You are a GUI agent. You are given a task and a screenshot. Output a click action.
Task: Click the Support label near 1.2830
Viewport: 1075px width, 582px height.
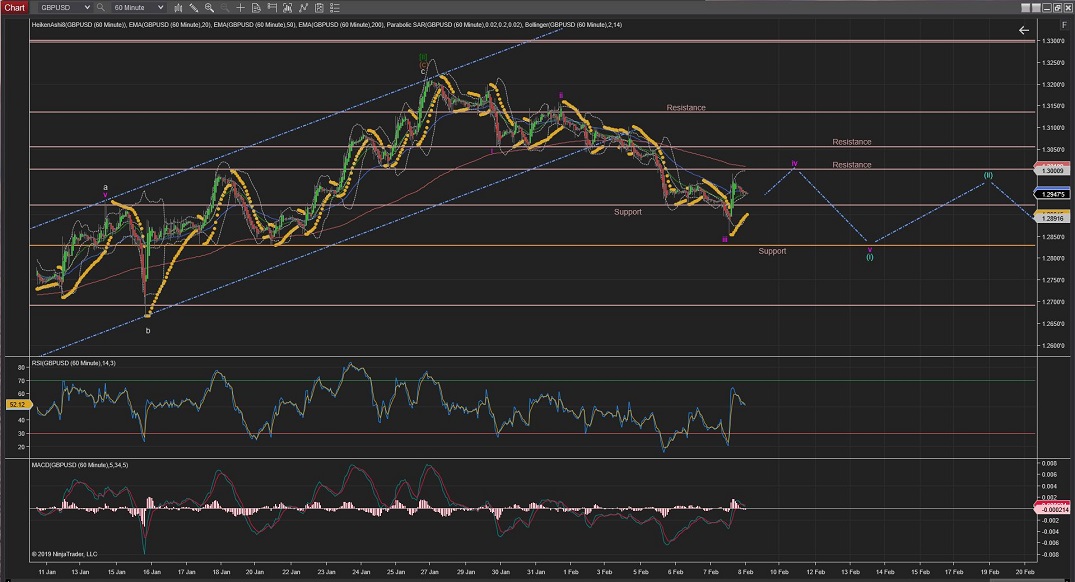(772, 251)
